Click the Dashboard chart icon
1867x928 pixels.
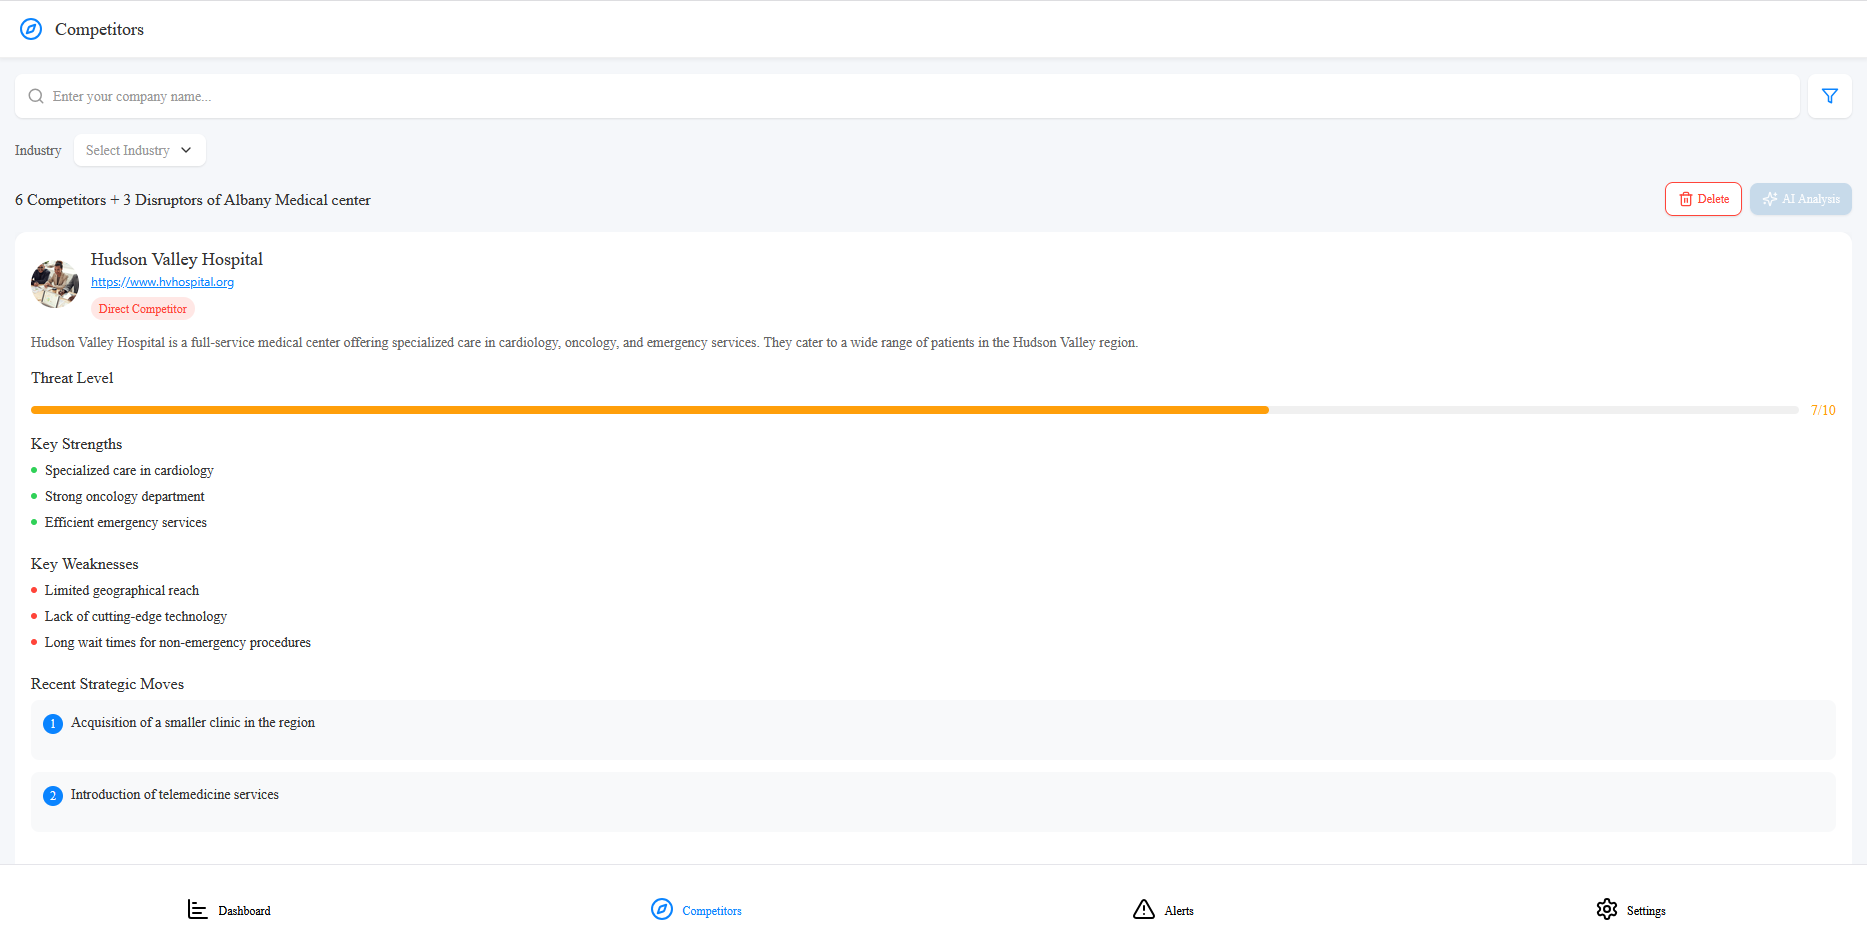198,909
